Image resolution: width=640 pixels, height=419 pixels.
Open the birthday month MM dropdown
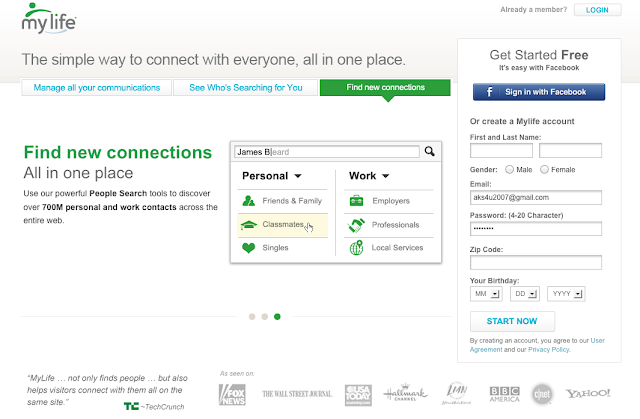tap(486, 294)
